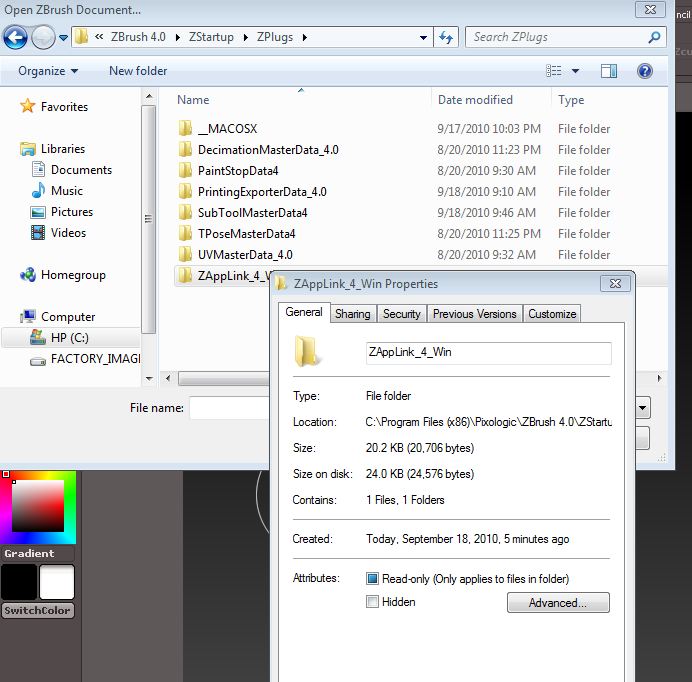Image resolution: width=692 pixels, height=682 pixels.
Task: Expand the arrow after ZPlugs breadcrumb
Action: [305, 38]
